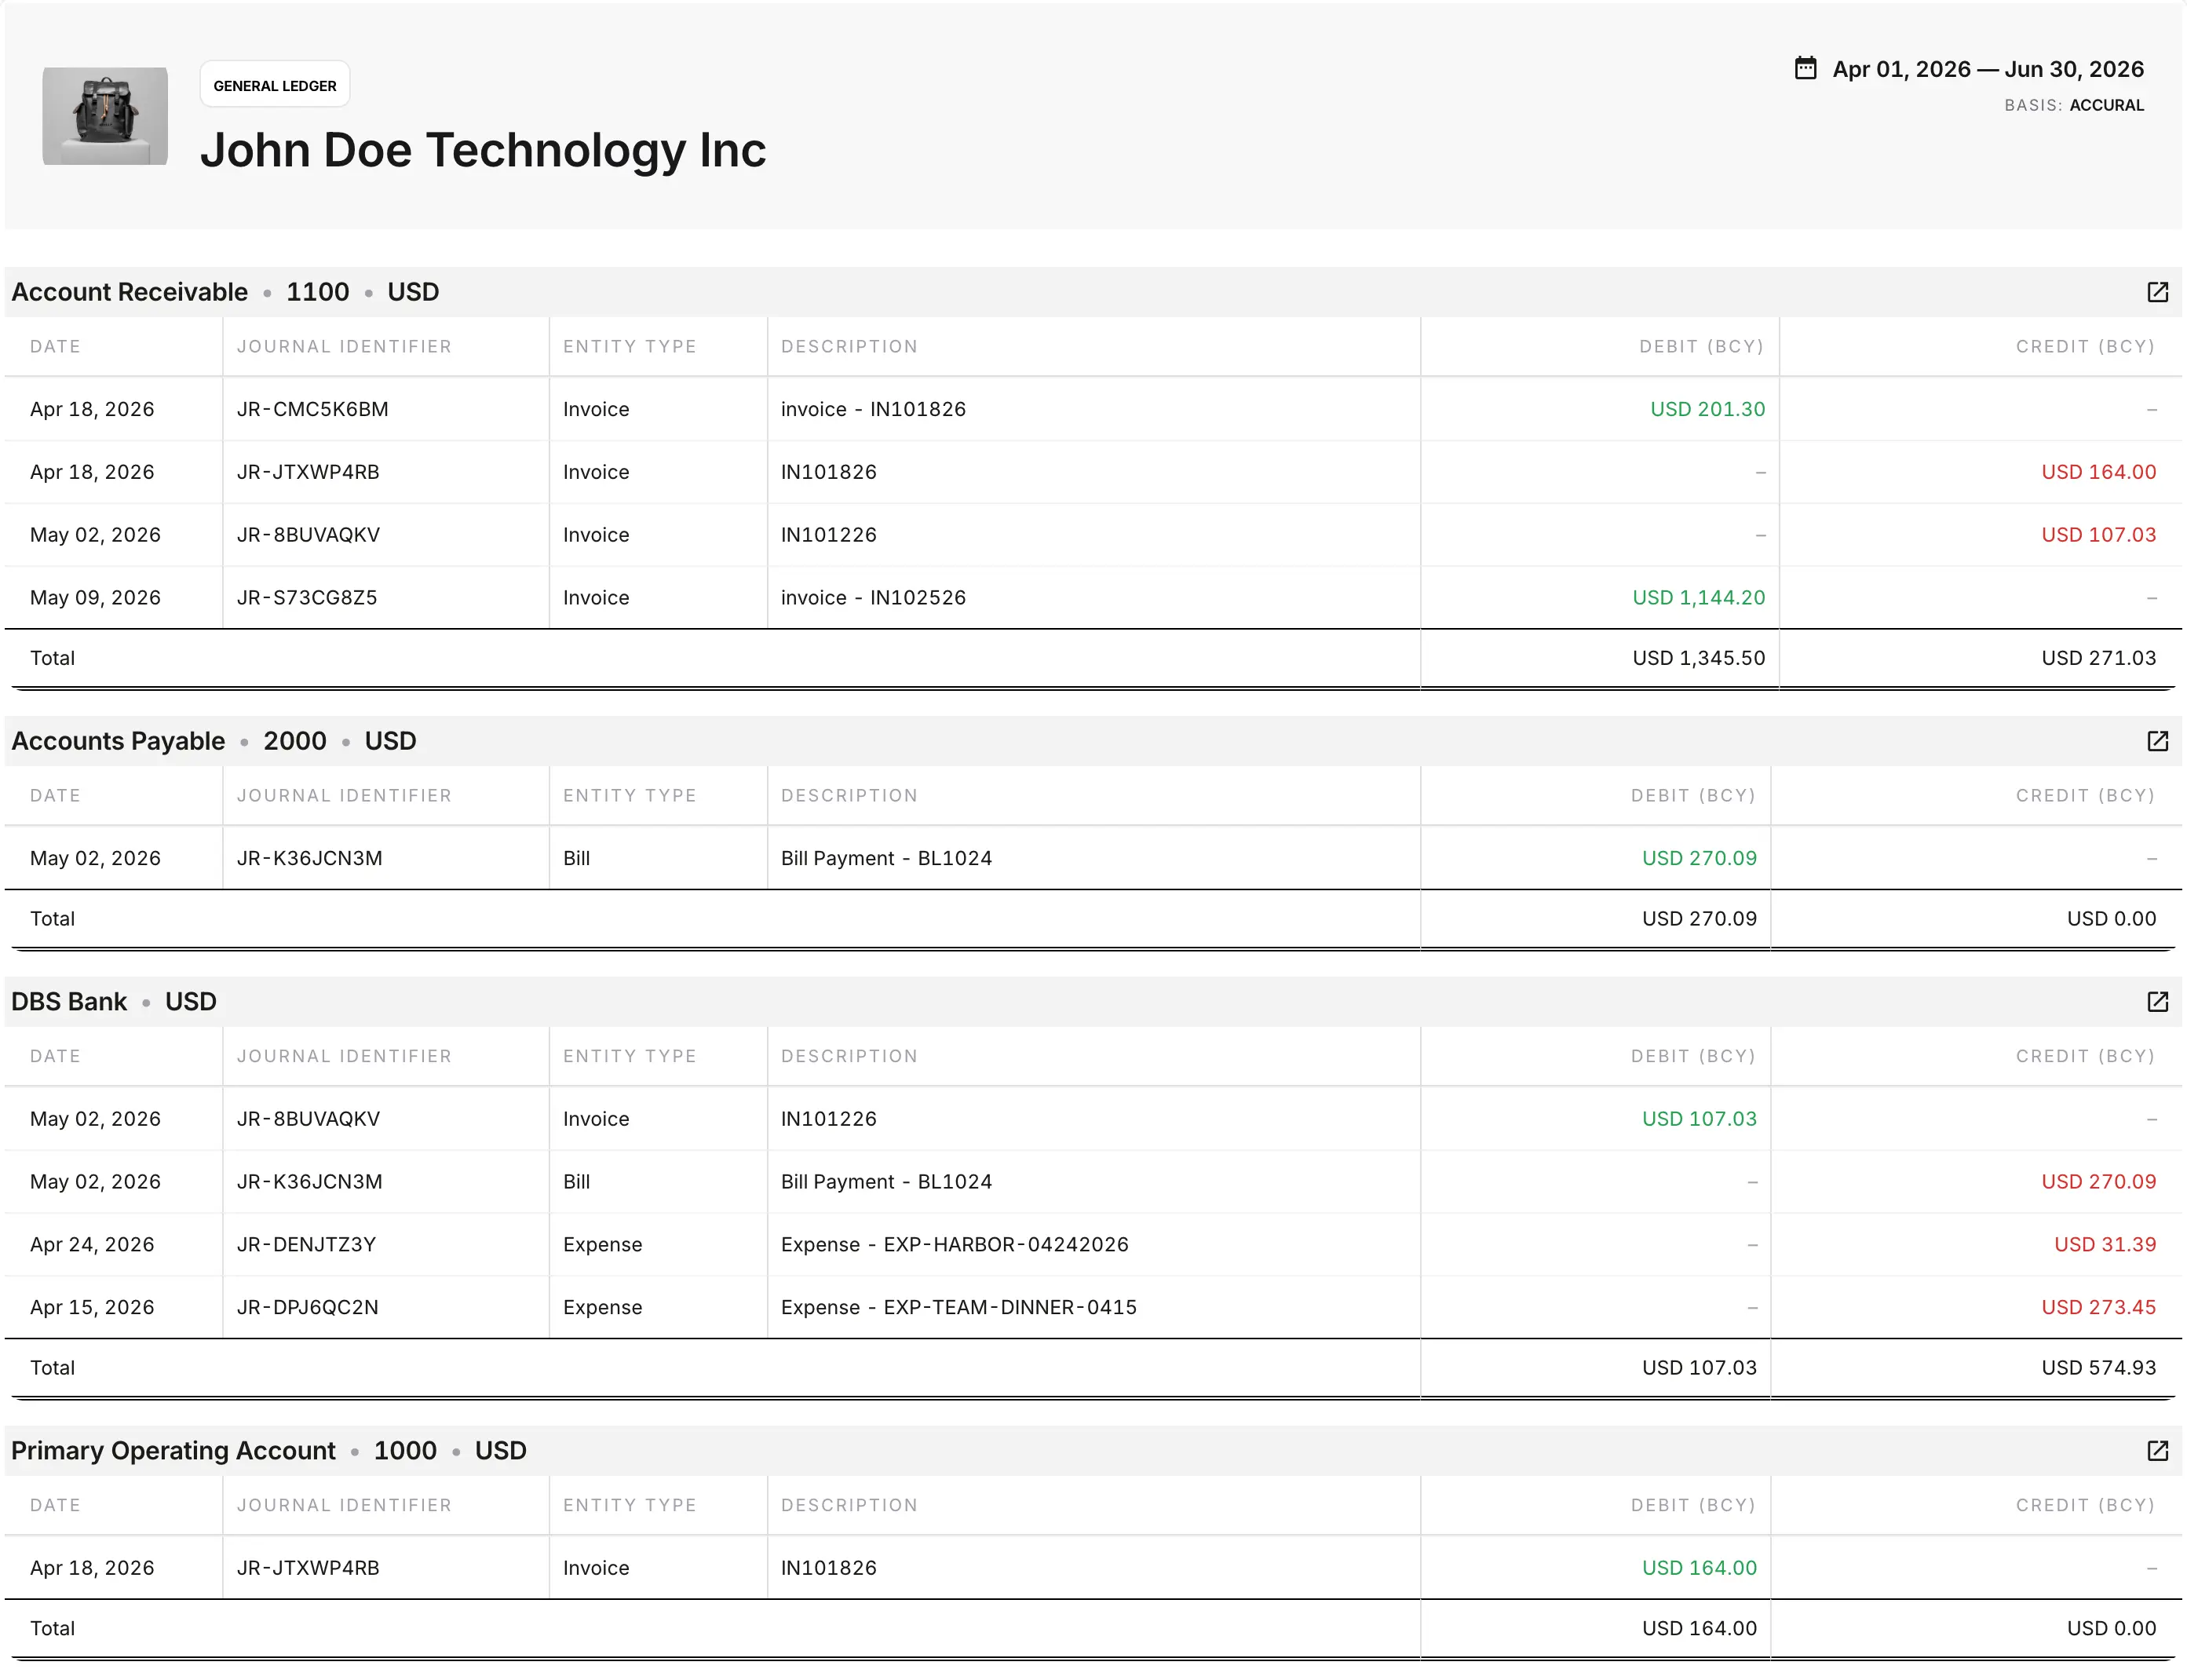
Task: Click the company logo backpack thumbnail
Action: pos(105,116)
